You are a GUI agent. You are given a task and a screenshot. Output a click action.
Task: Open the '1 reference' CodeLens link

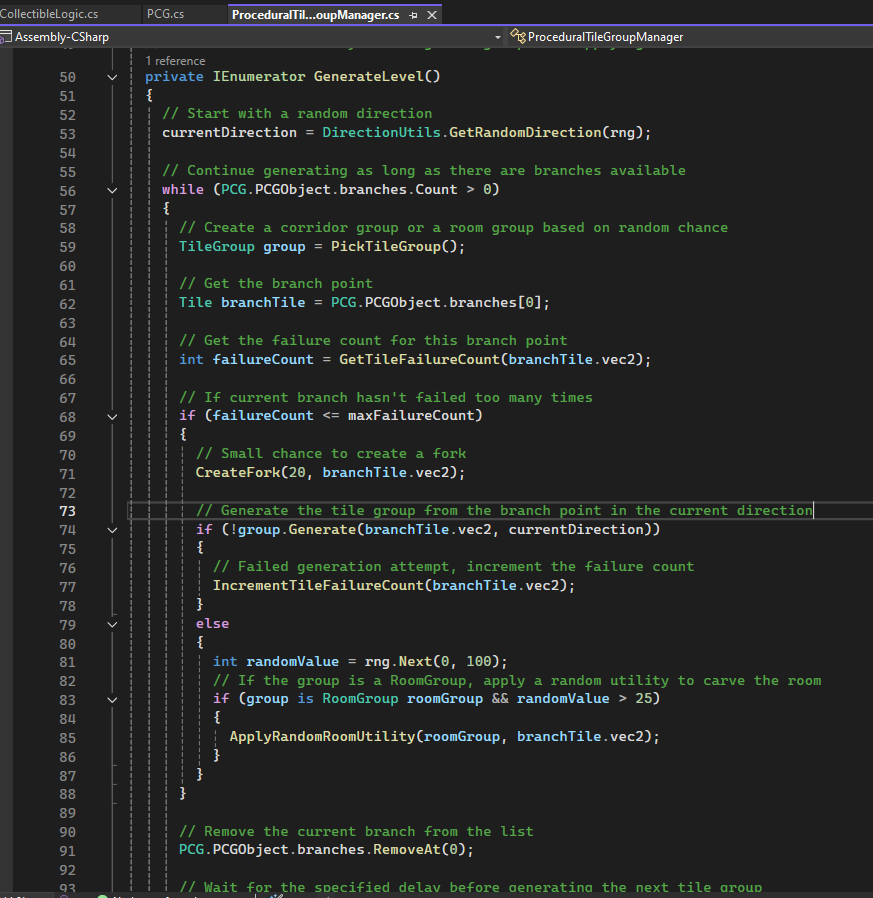tap(175, 62)
